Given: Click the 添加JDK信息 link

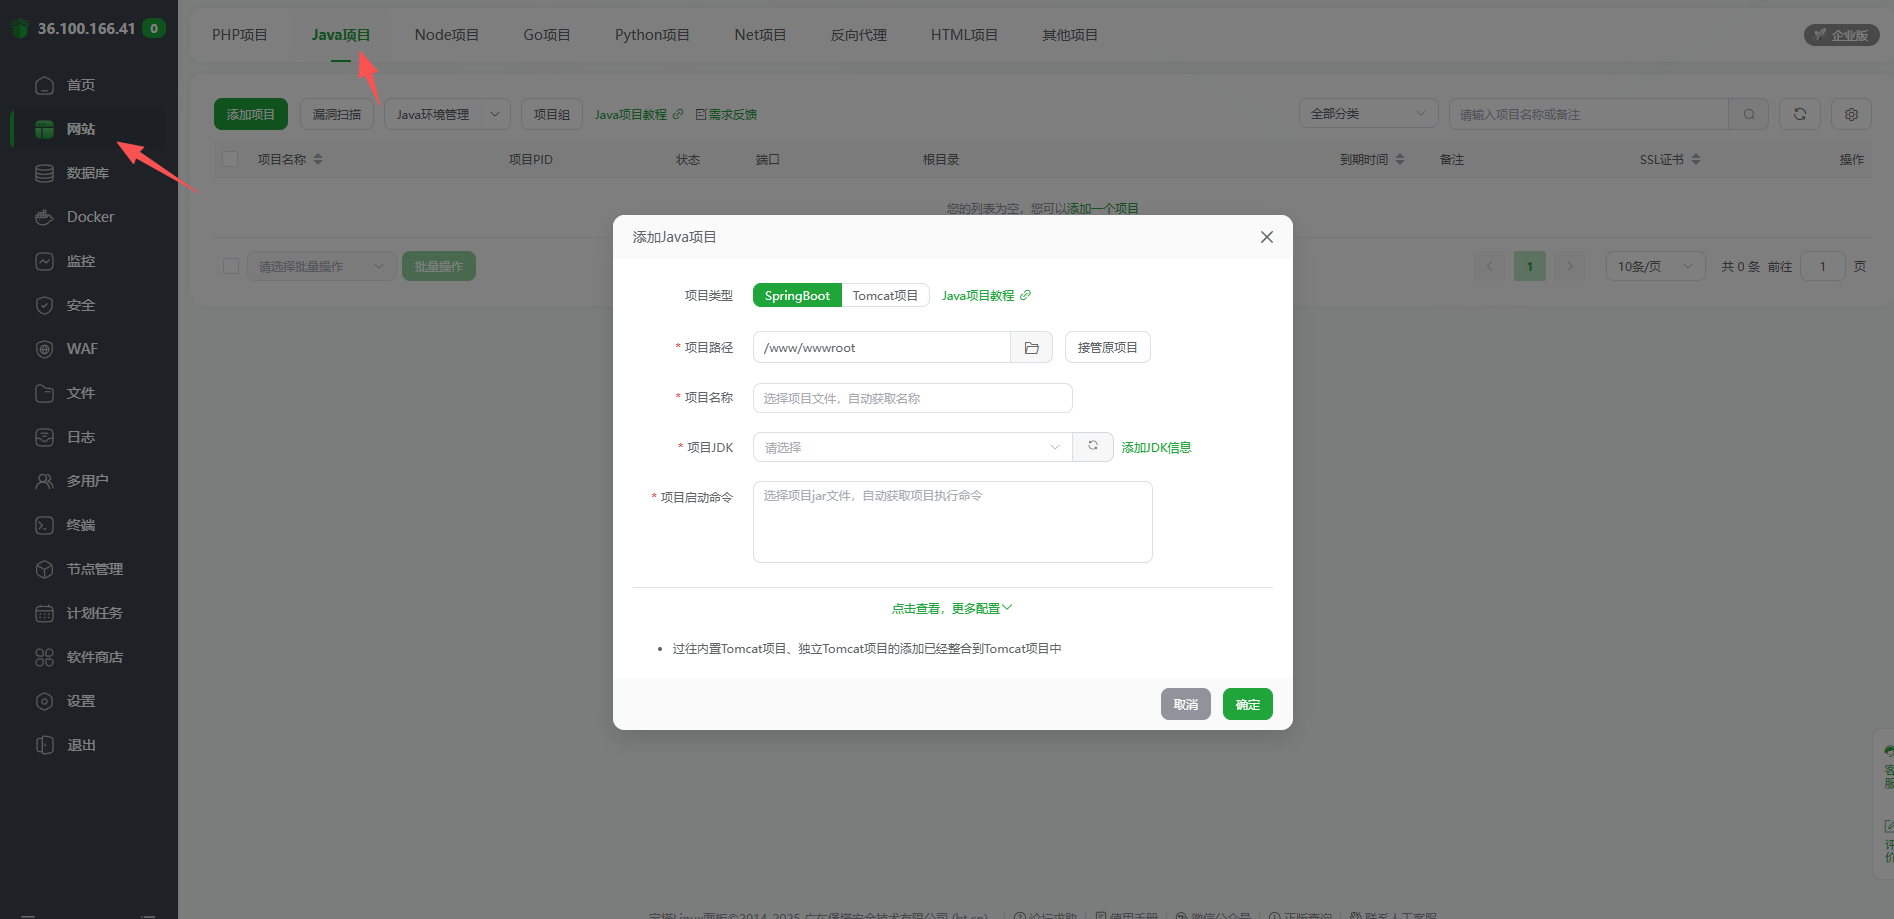Looking at the screenshot, I should click(1155, 447).
